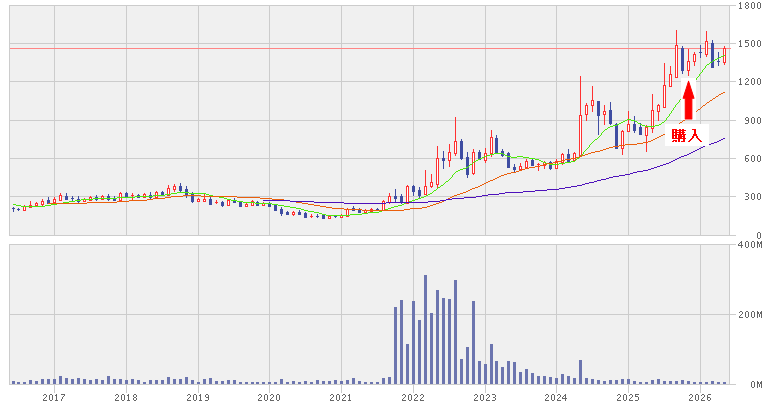Click the 2022 year label below volume chart
768x405 pixels.
coord(413,398)
